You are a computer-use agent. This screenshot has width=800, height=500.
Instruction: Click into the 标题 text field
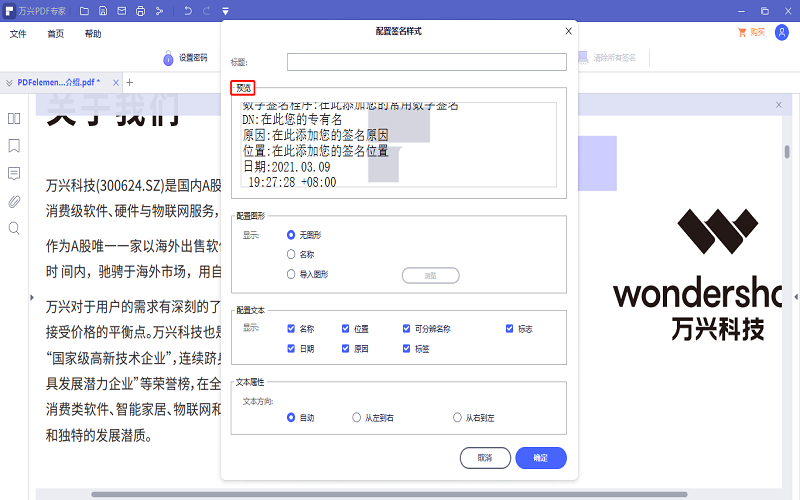427,62
